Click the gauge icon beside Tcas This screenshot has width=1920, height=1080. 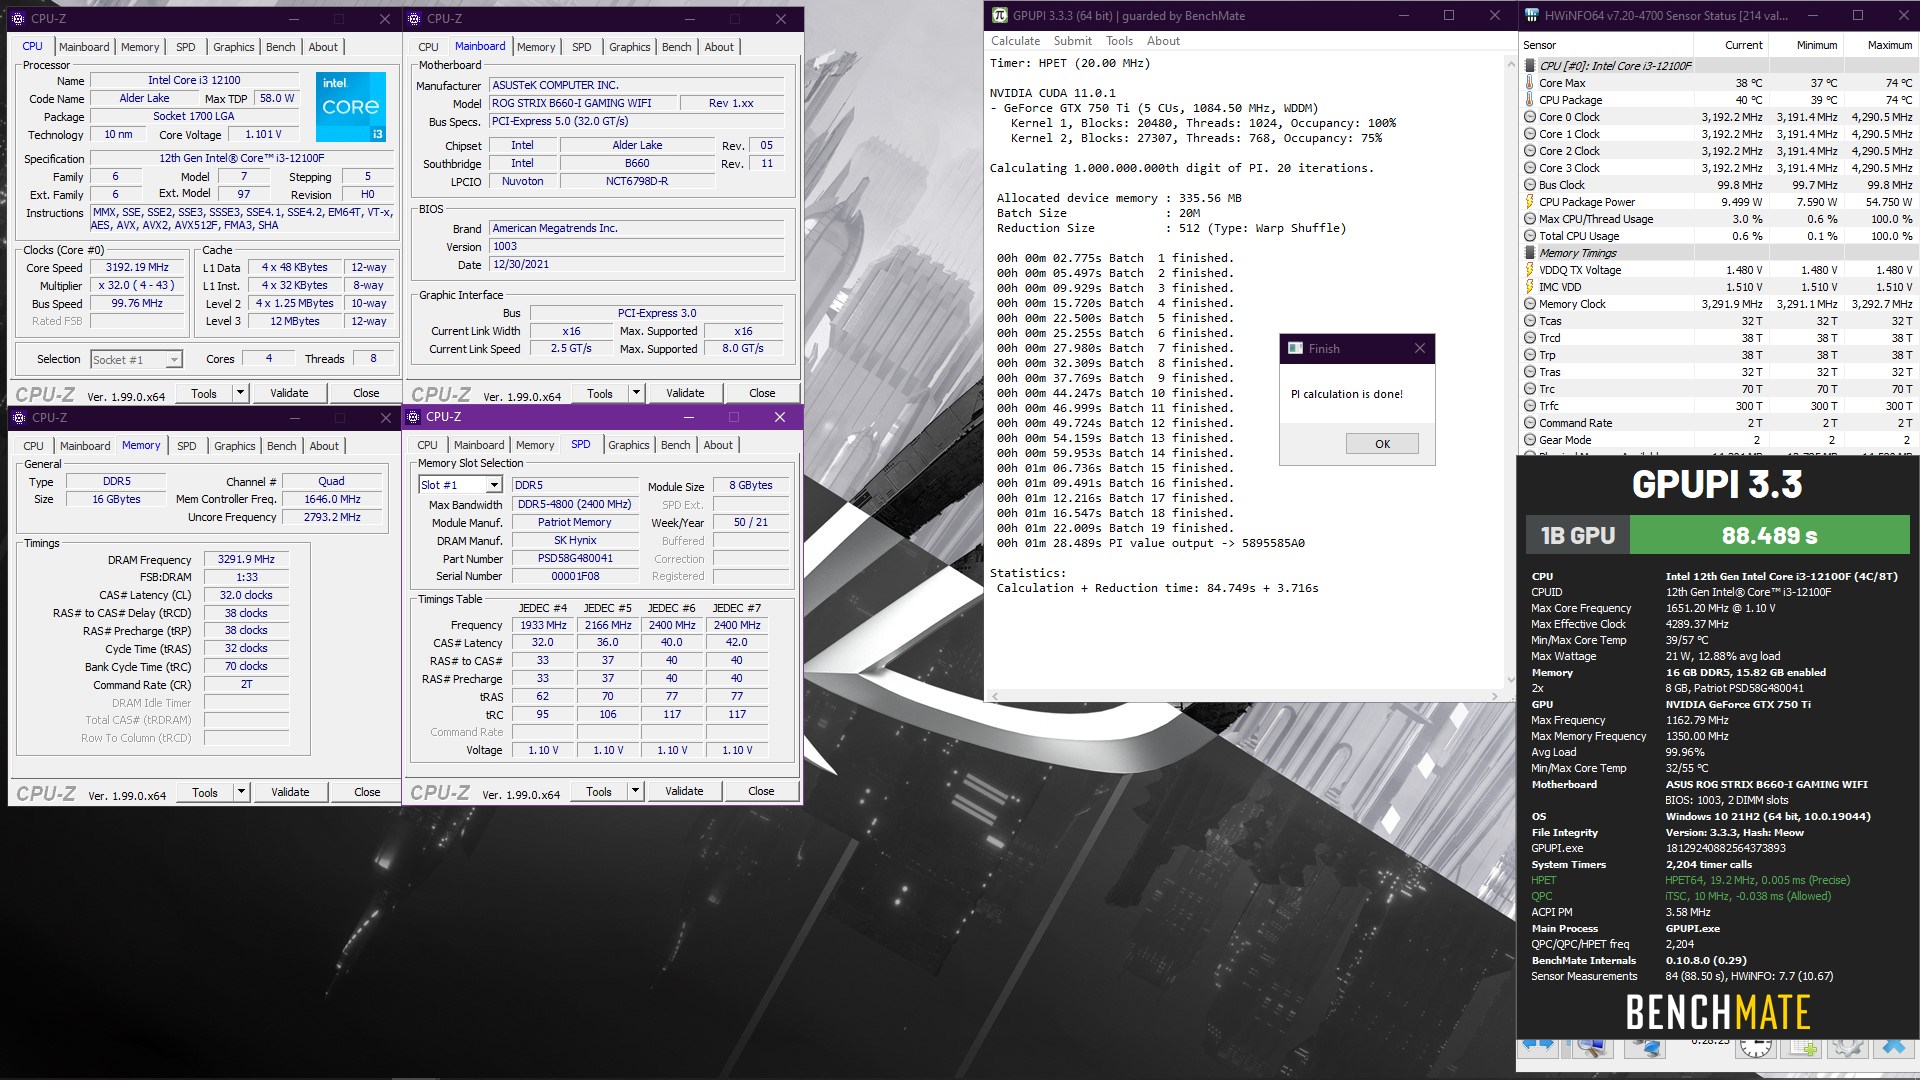point(1529,321)
